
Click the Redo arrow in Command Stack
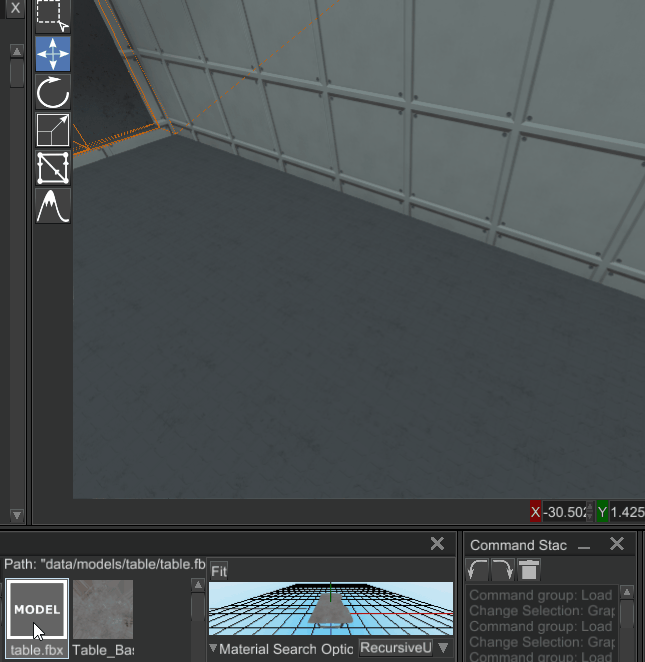pos(502,570)
